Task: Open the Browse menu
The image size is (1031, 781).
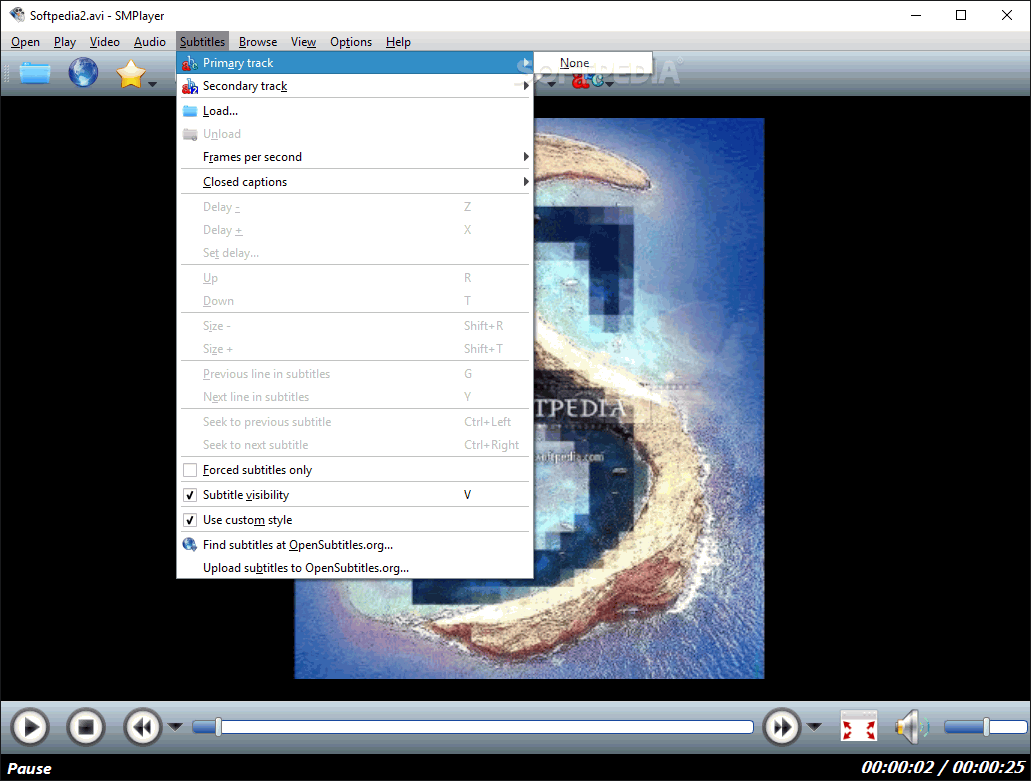Action: pos(258,42)
